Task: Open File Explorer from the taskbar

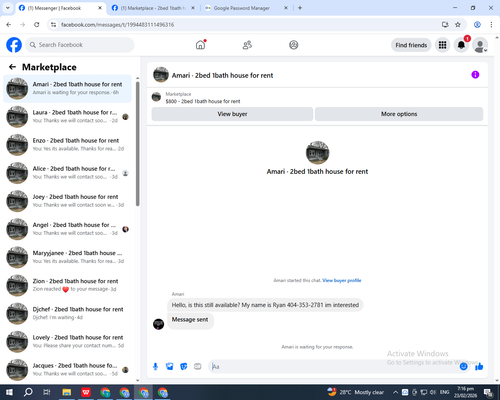Action: (66, 392)
